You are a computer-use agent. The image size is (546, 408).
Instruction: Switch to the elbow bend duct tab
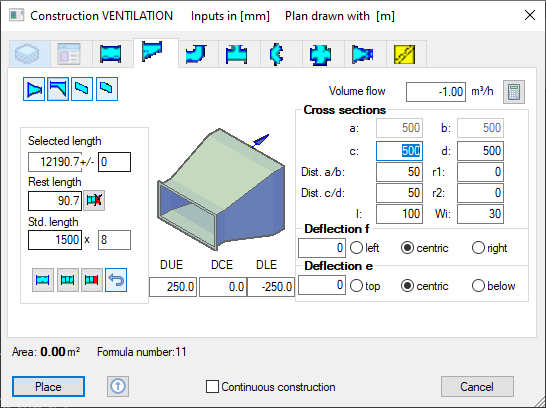[x=196, y=54]
